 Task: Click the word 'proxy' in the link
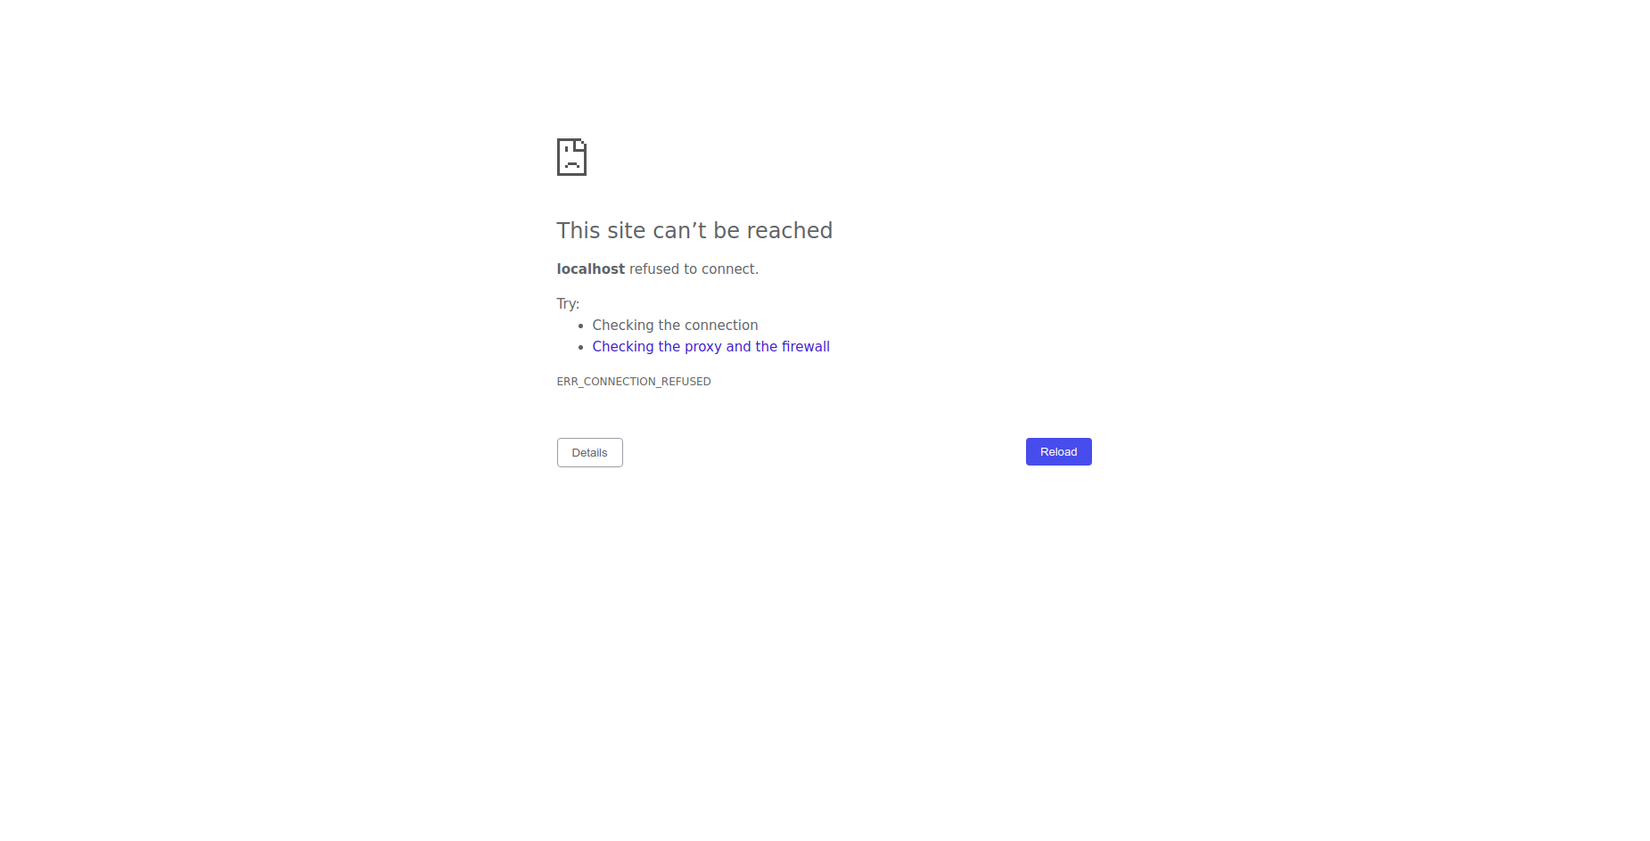click(x=703, y=347)
